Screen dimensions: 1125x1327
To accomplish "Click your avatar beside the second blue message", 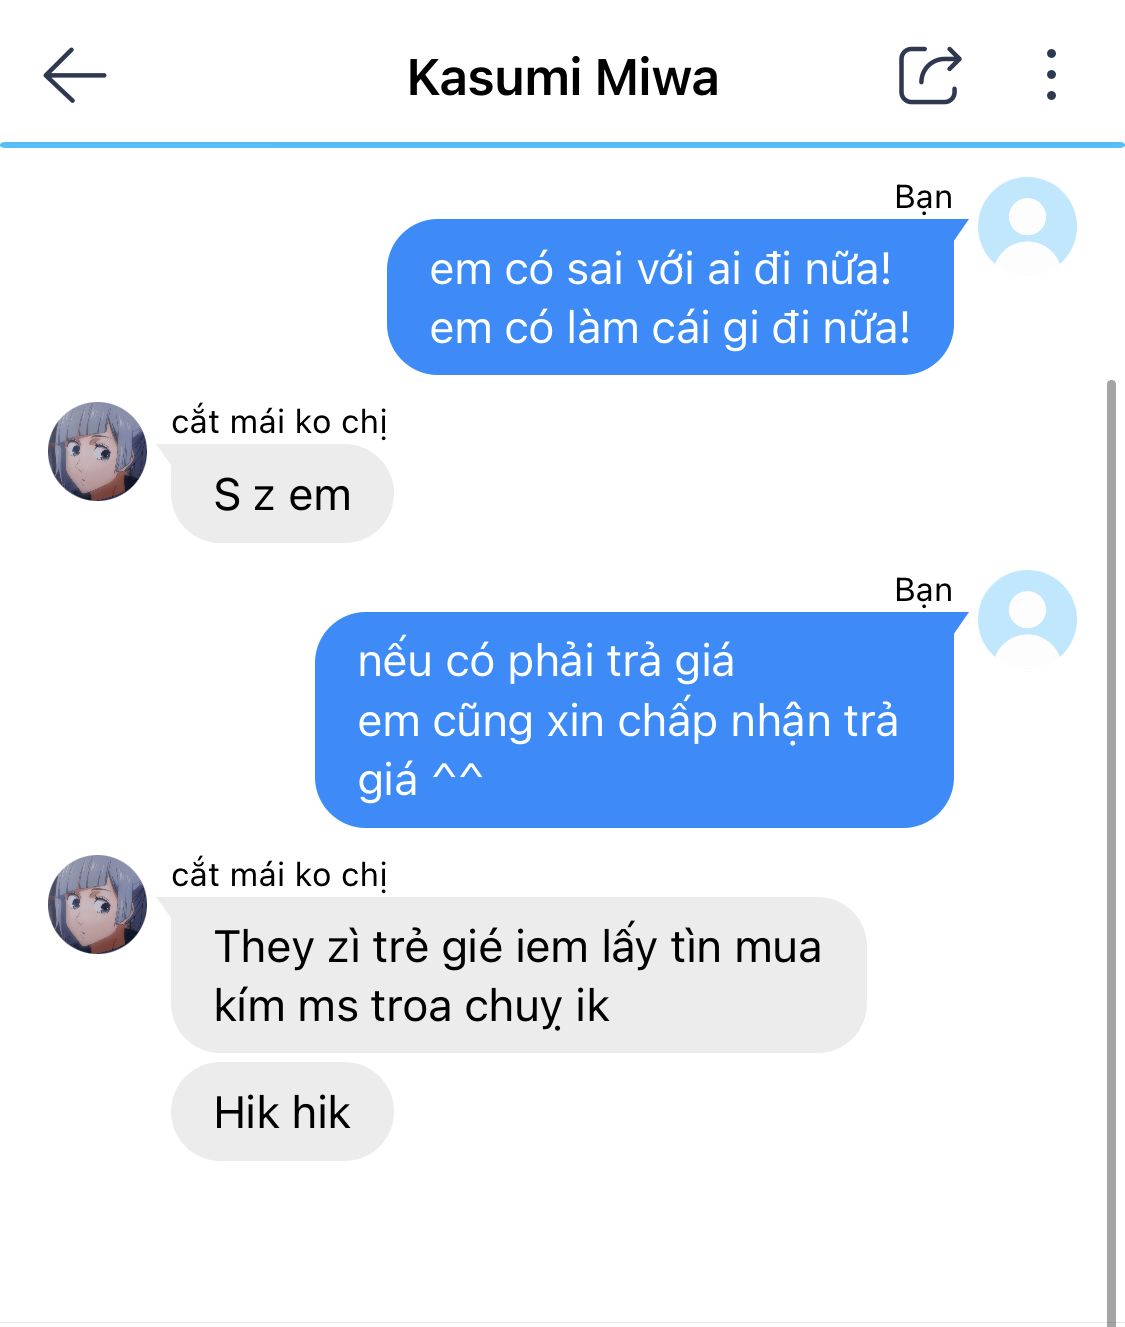I will (1027, 619).
